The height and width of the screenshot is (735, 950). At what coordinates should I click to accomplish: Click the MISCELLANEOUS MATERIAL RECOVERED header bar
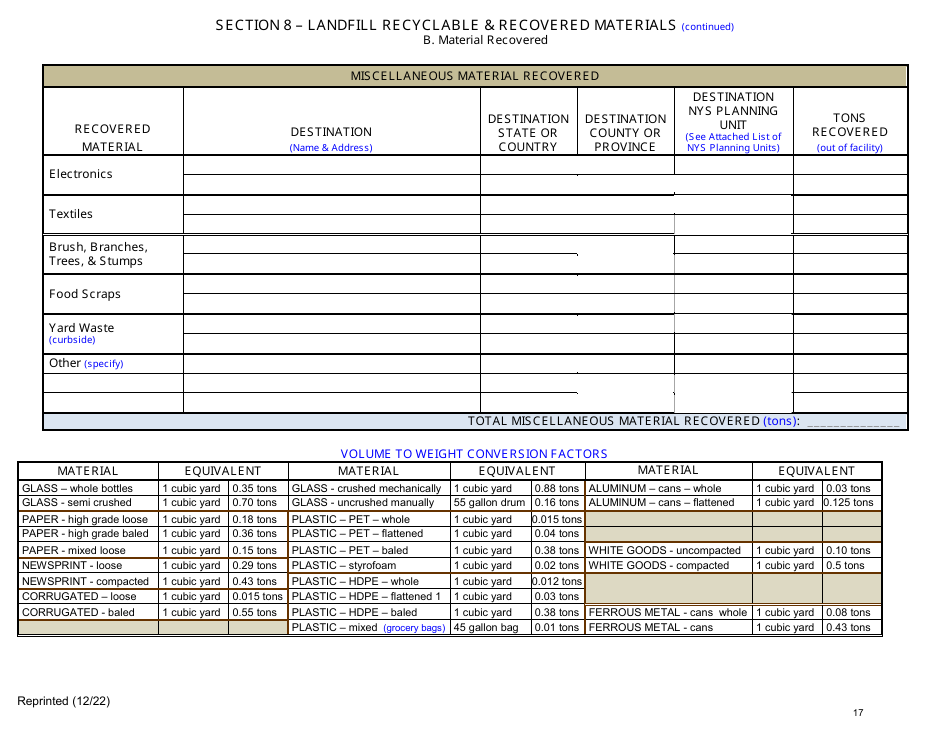pos(474,75)
